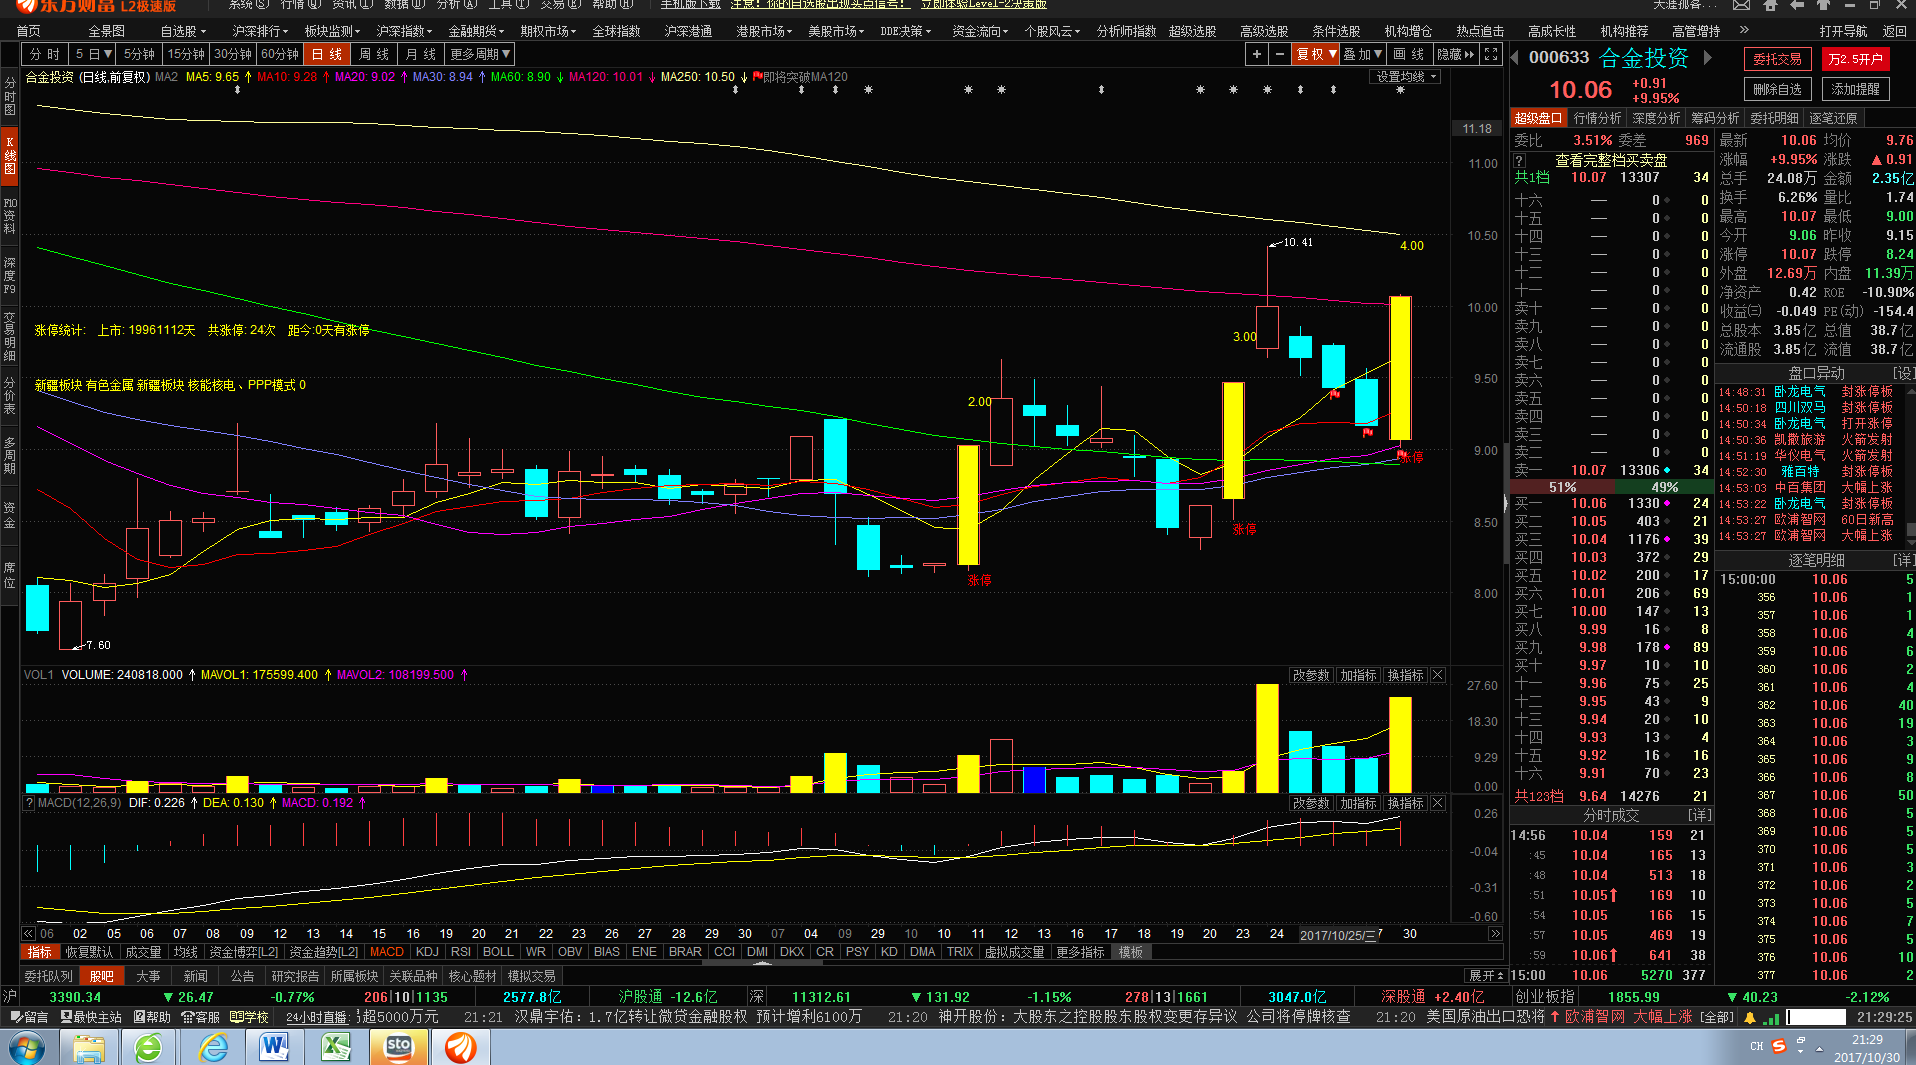Open 更多周期 dropdown
The width and height of the screenshot is (1916, 1065).
(x=480, y=54)
